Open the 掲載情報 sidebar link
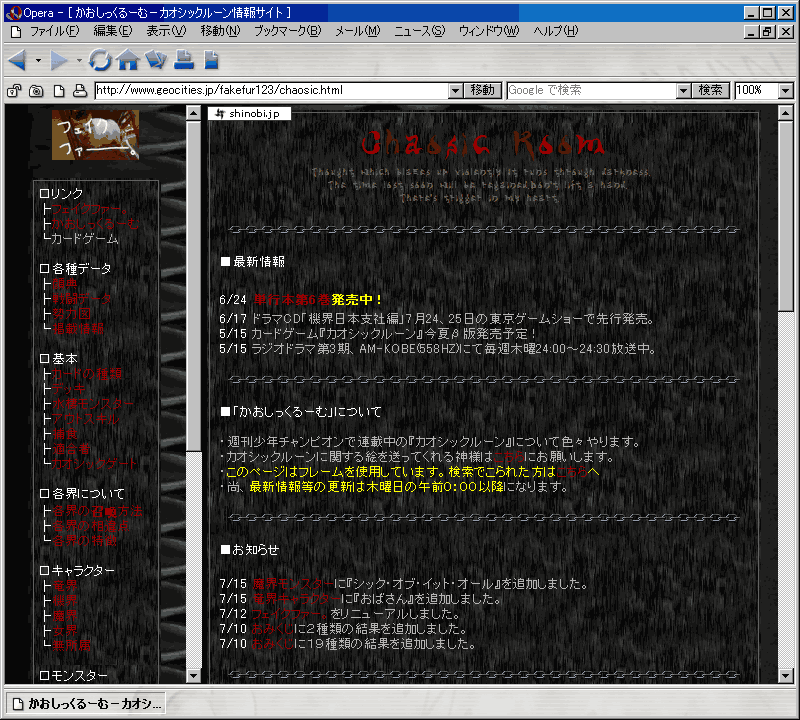The height and width of the screenshot is (720, 800). (78, 329)
